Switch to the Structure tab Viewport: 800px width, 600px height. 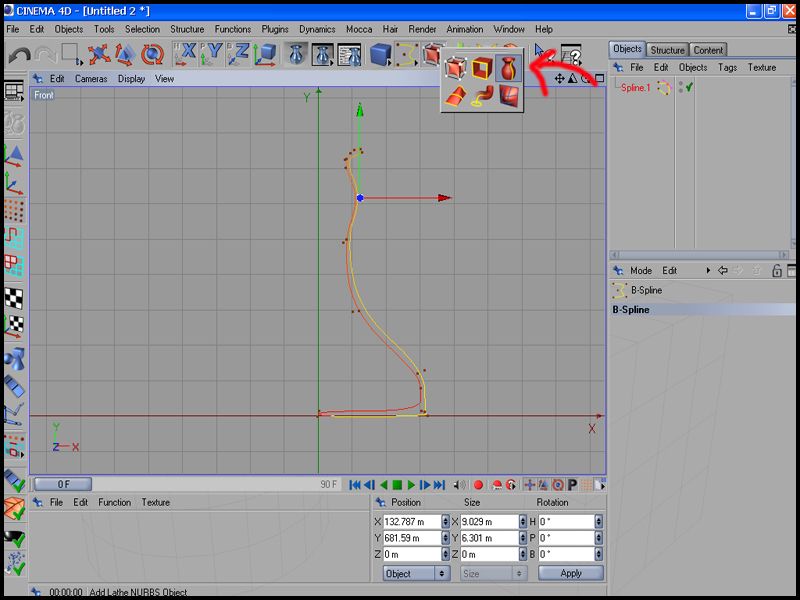(x=667, y=50)
